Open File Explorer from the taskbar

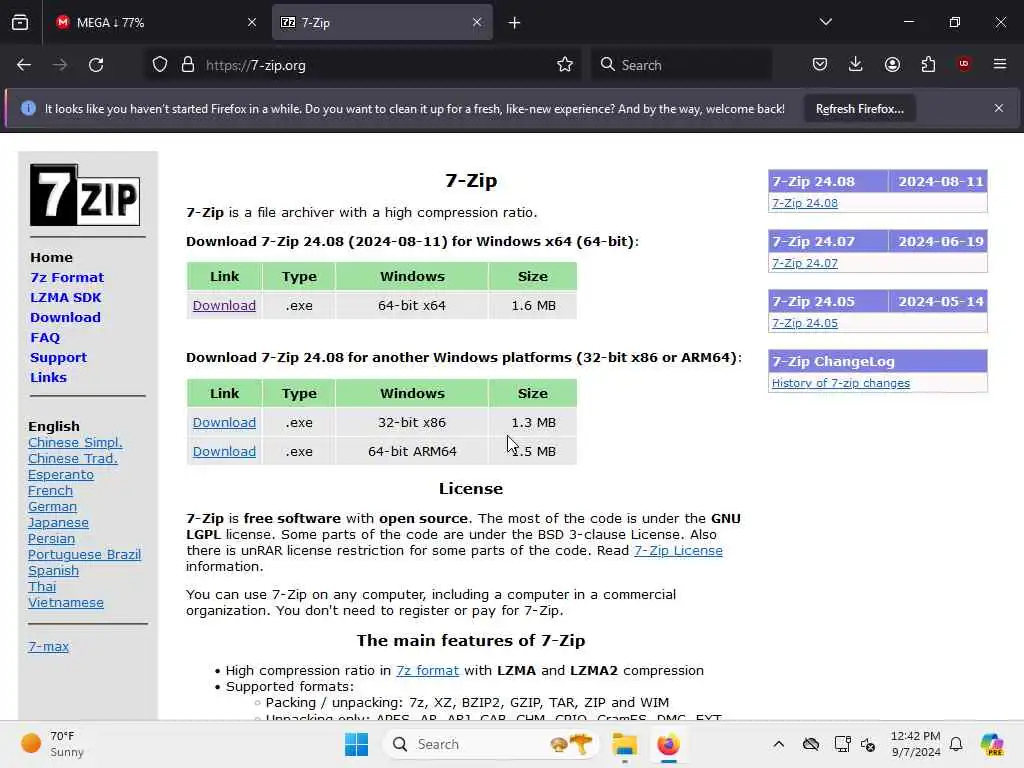[624, 744]
